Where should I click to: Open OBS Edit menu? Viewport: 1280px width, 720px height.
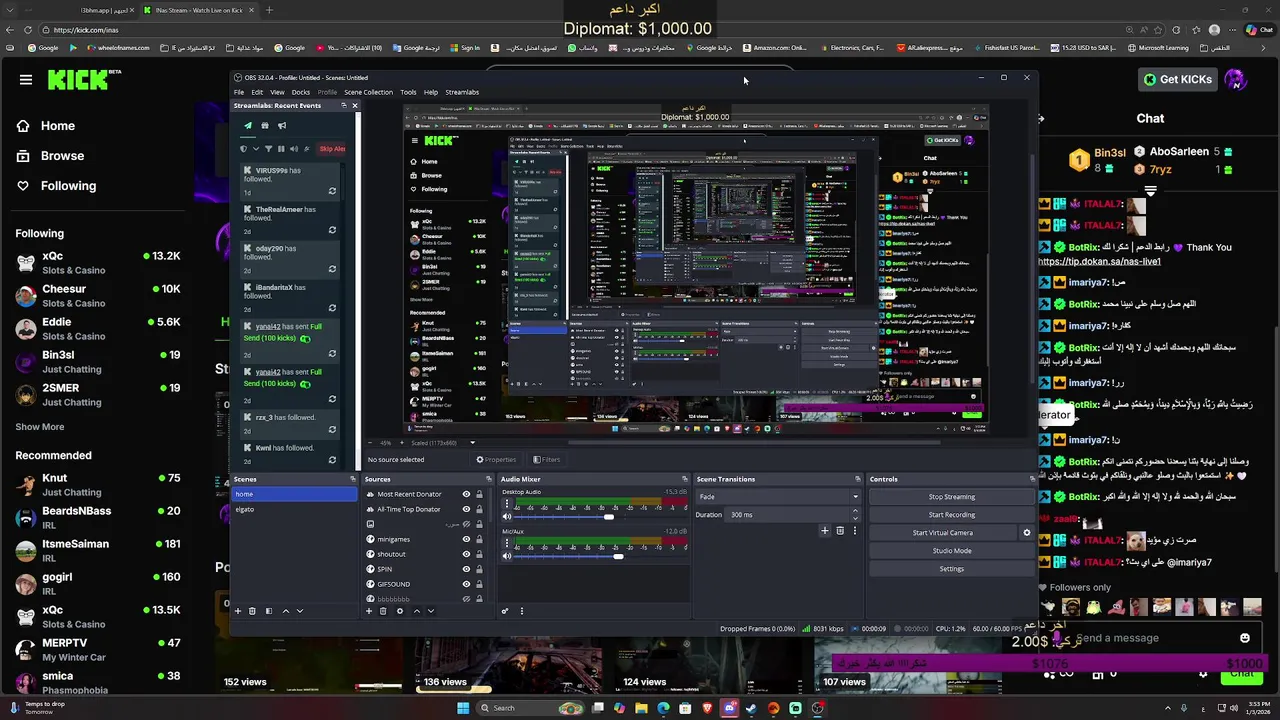pyautogui.click(x=257, y=92)
